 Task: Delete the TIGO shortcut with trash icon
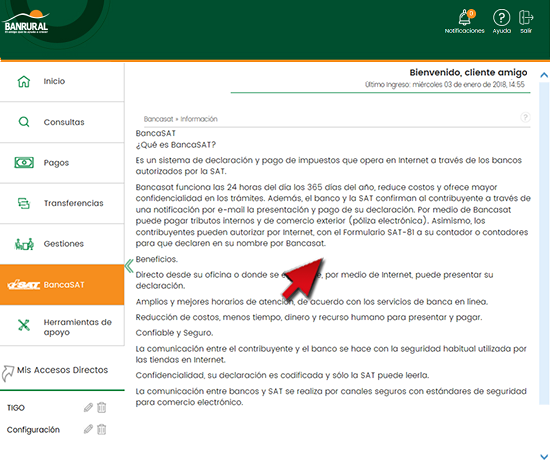pos(101,407)
